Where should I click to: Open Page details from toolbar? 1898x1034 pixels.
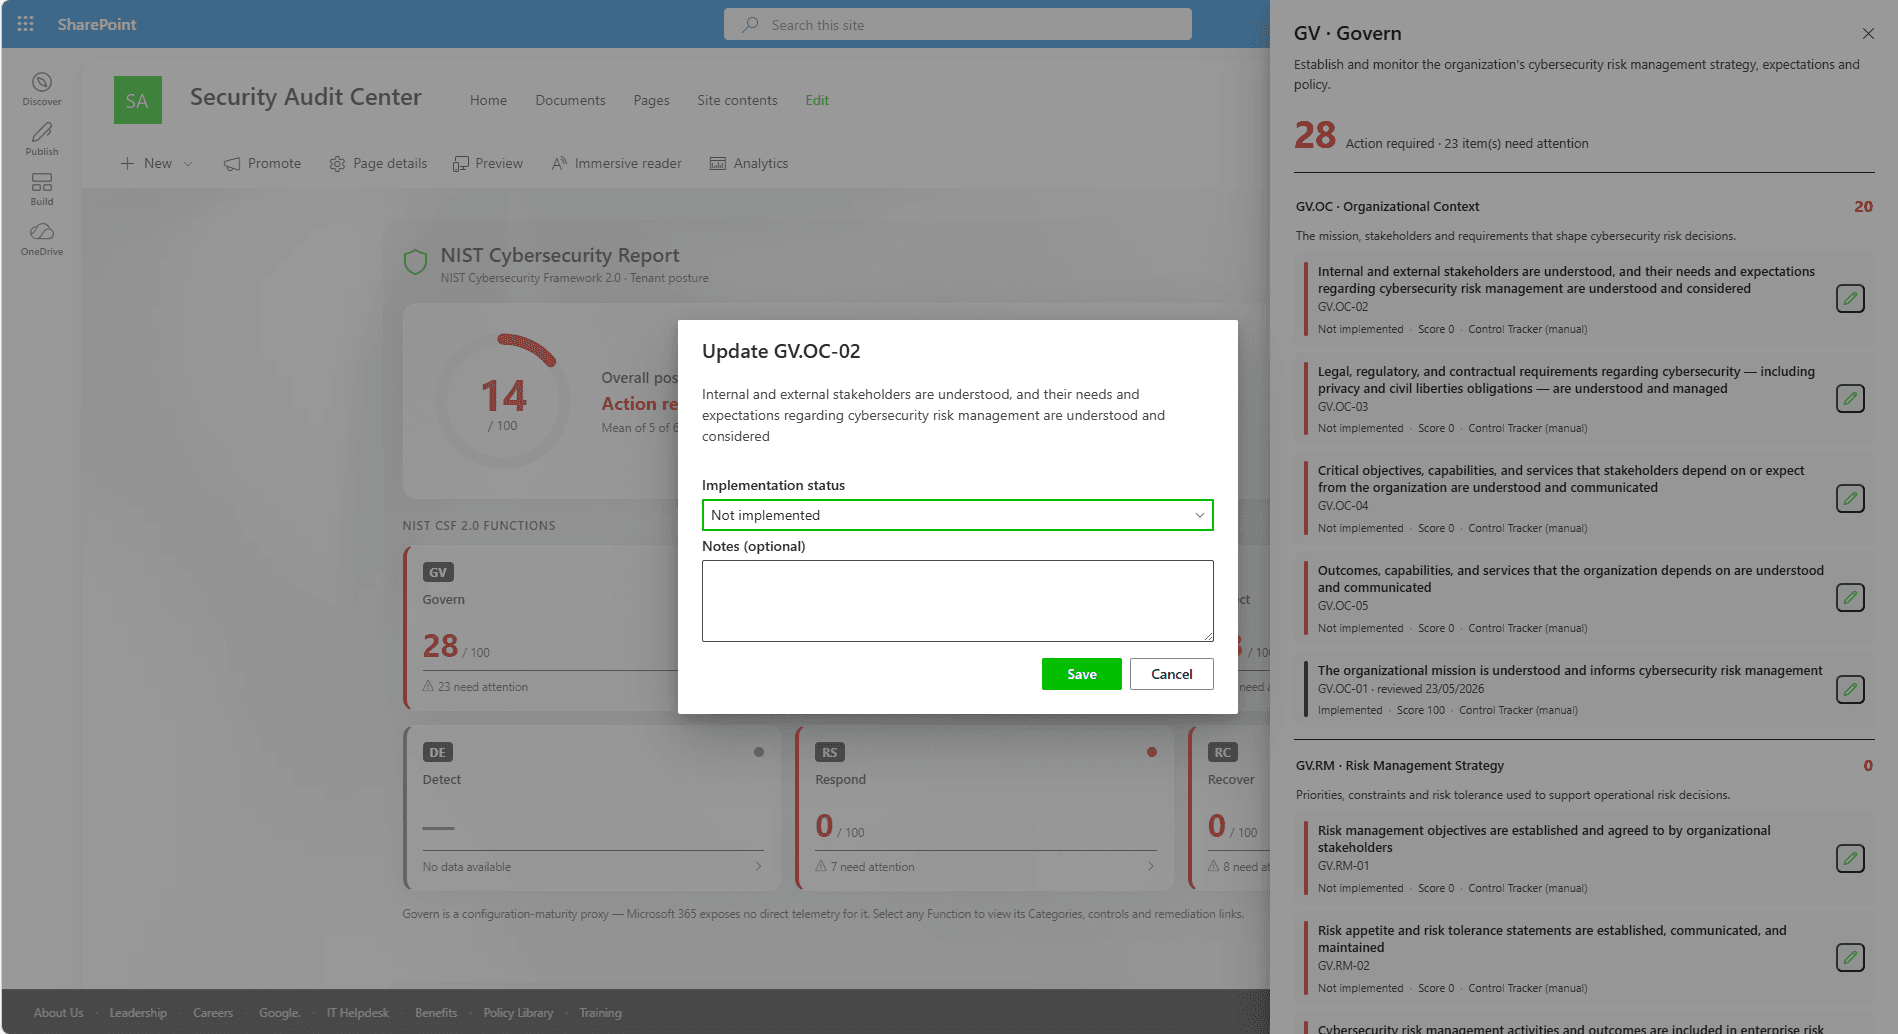[378, 163]
